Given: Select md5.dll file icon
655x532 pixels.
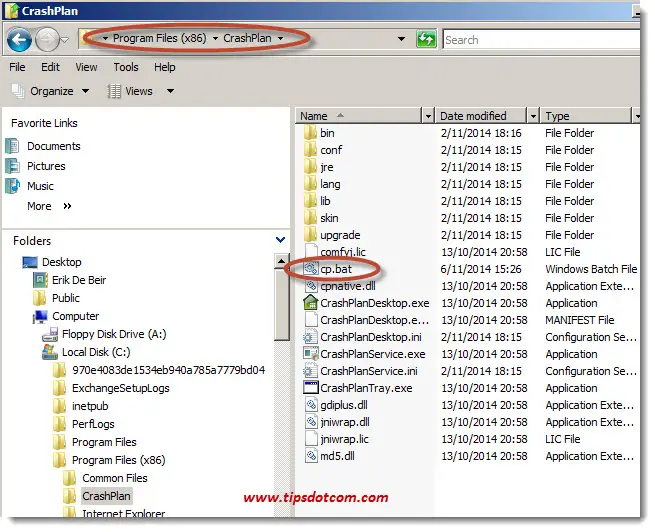Looking at the screenshot, I should 311,456.
